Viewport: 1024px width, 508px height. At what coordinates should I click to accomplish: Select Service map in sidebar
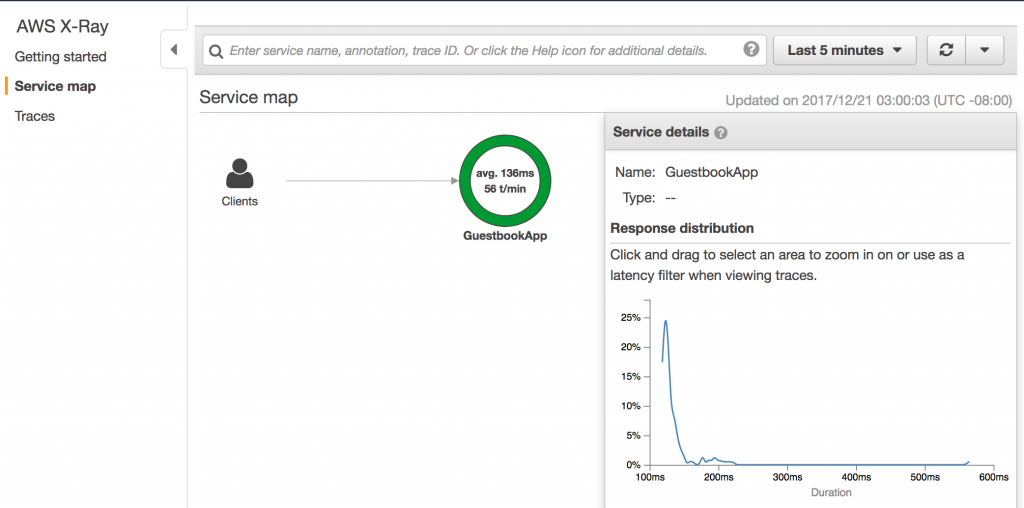pyautogui.click(x=55, y=86)
